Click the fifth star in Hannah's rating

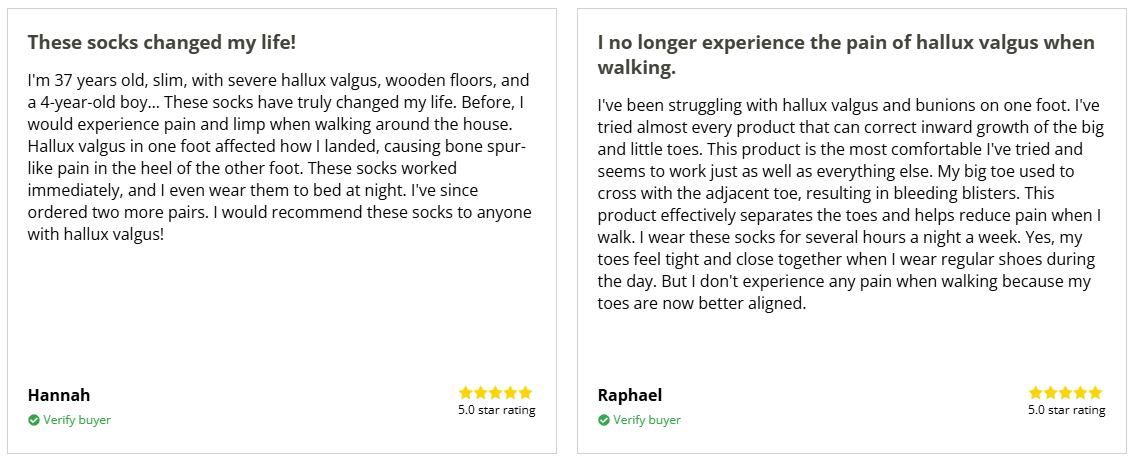tap(526, 393)
